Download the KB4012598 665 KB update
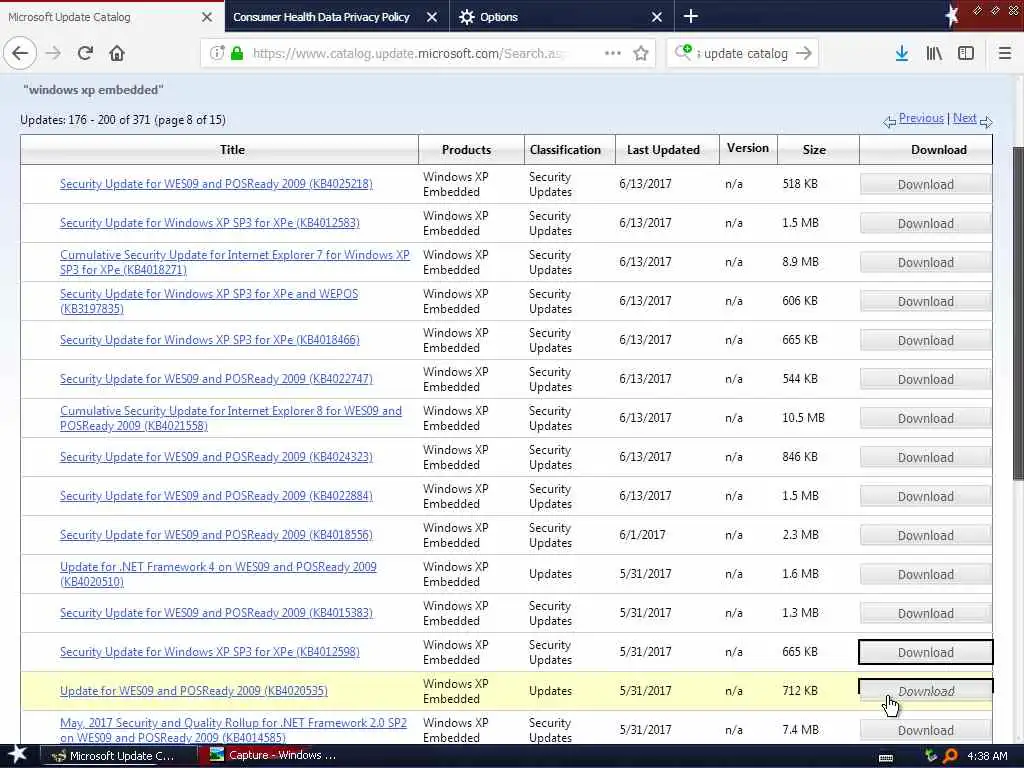1024x768 pixels. point(925,652)
